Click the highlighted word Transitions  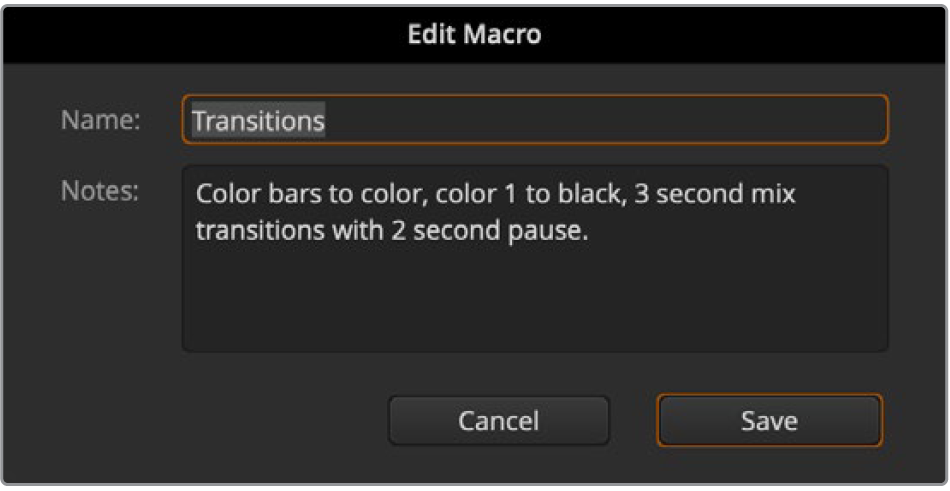pos(258,121)
